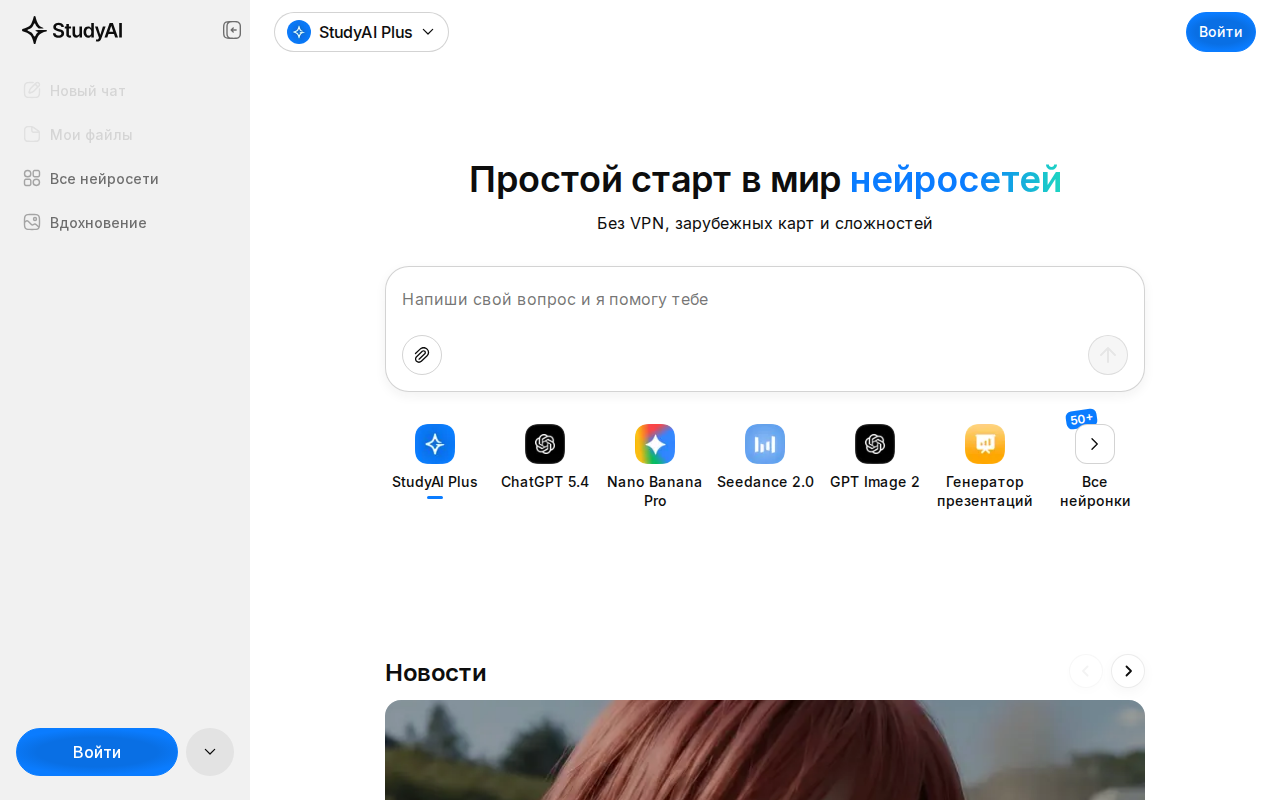Open the news image thumbnail
The height and width of the screenshot is (800, 1280).
pyautogui.click(x=765, y=750)
